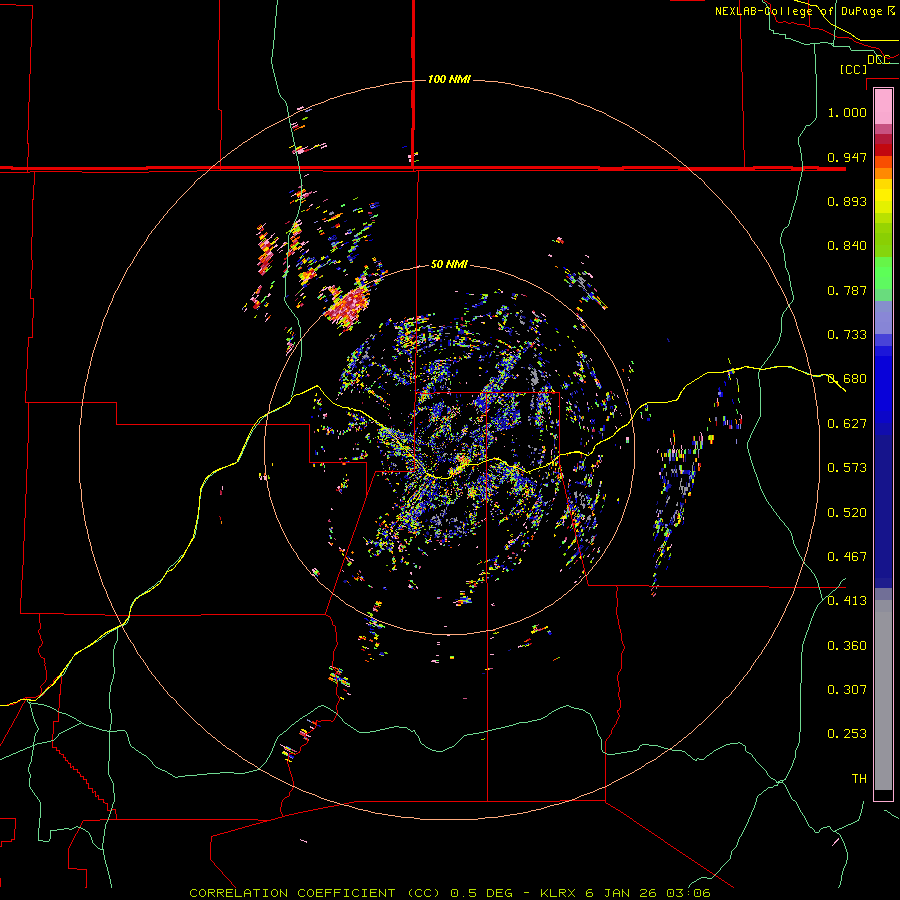
Task: Click the 0.893 legend value
Action: pos(847,201)
